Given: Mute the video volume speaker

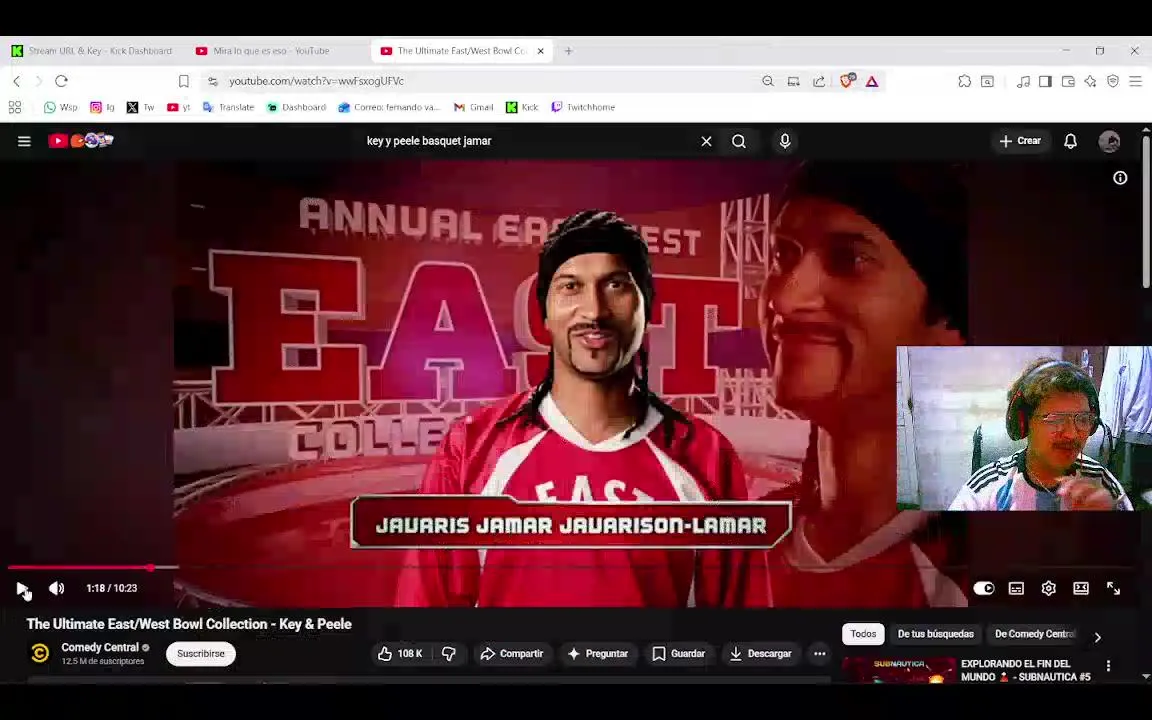Looking at the screenshot, I should (57, 588).
